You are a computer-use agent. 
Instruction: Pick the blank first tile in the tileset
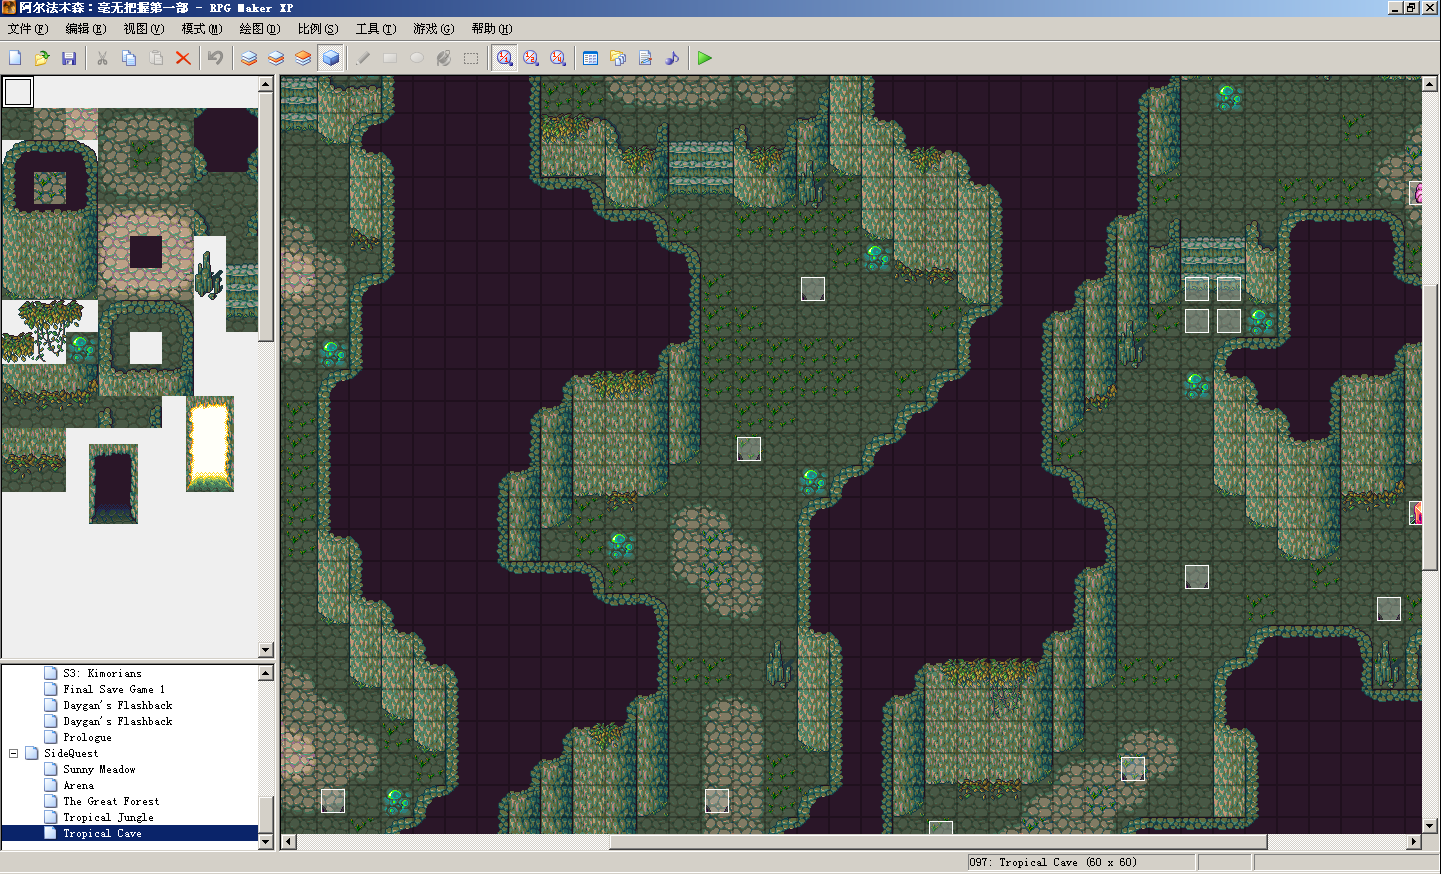(x=18, y=92)
